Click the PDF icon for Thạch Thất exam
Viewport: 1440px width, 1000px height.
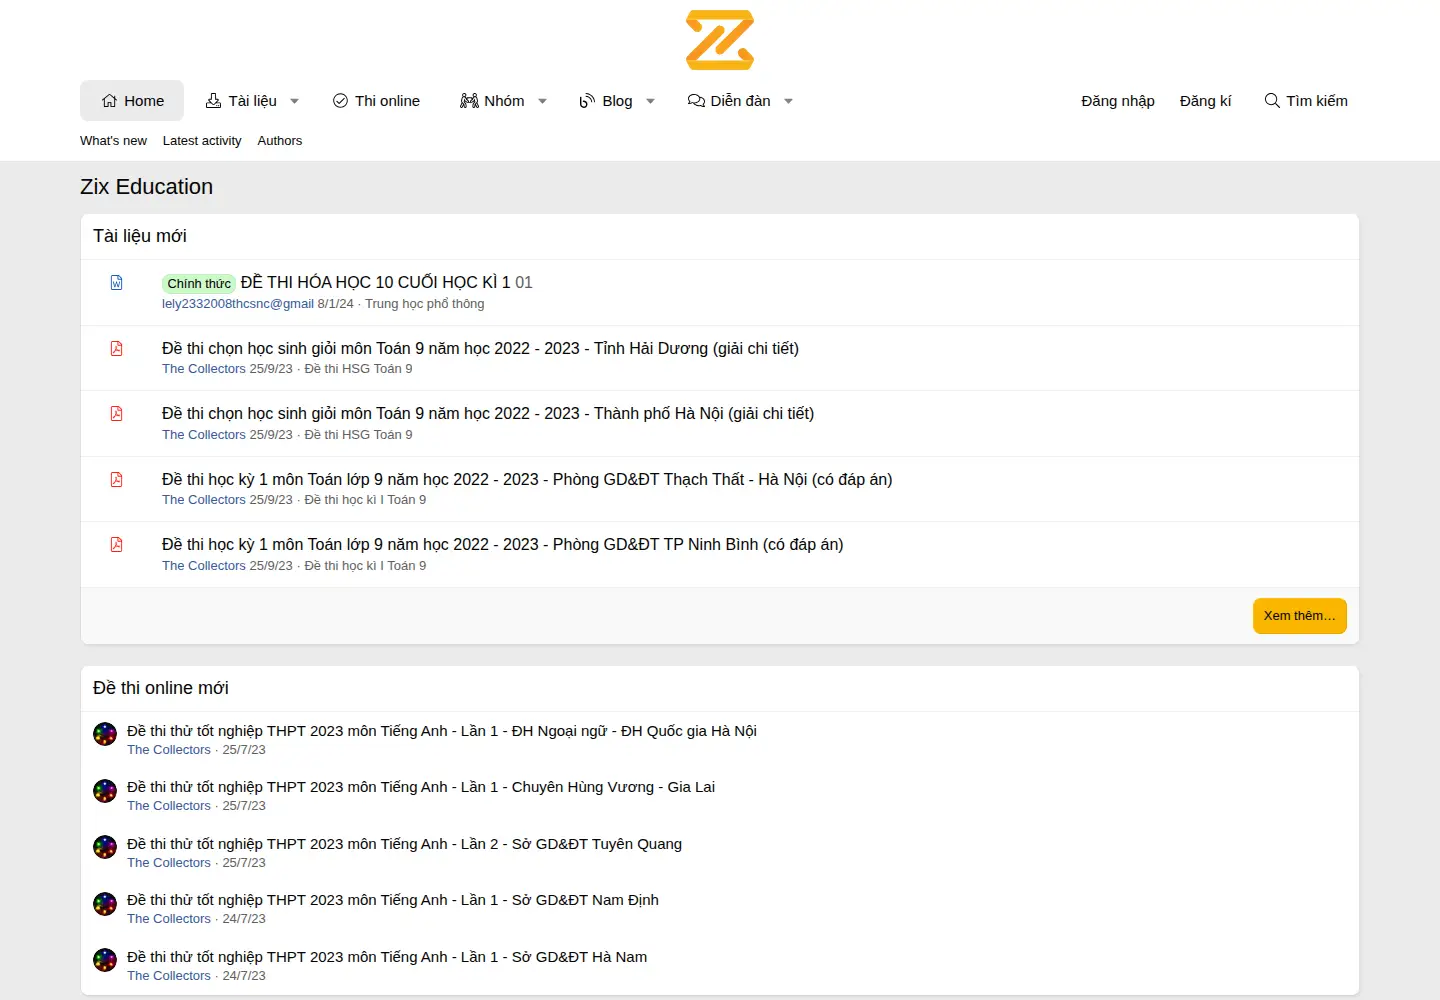point(117,479)
